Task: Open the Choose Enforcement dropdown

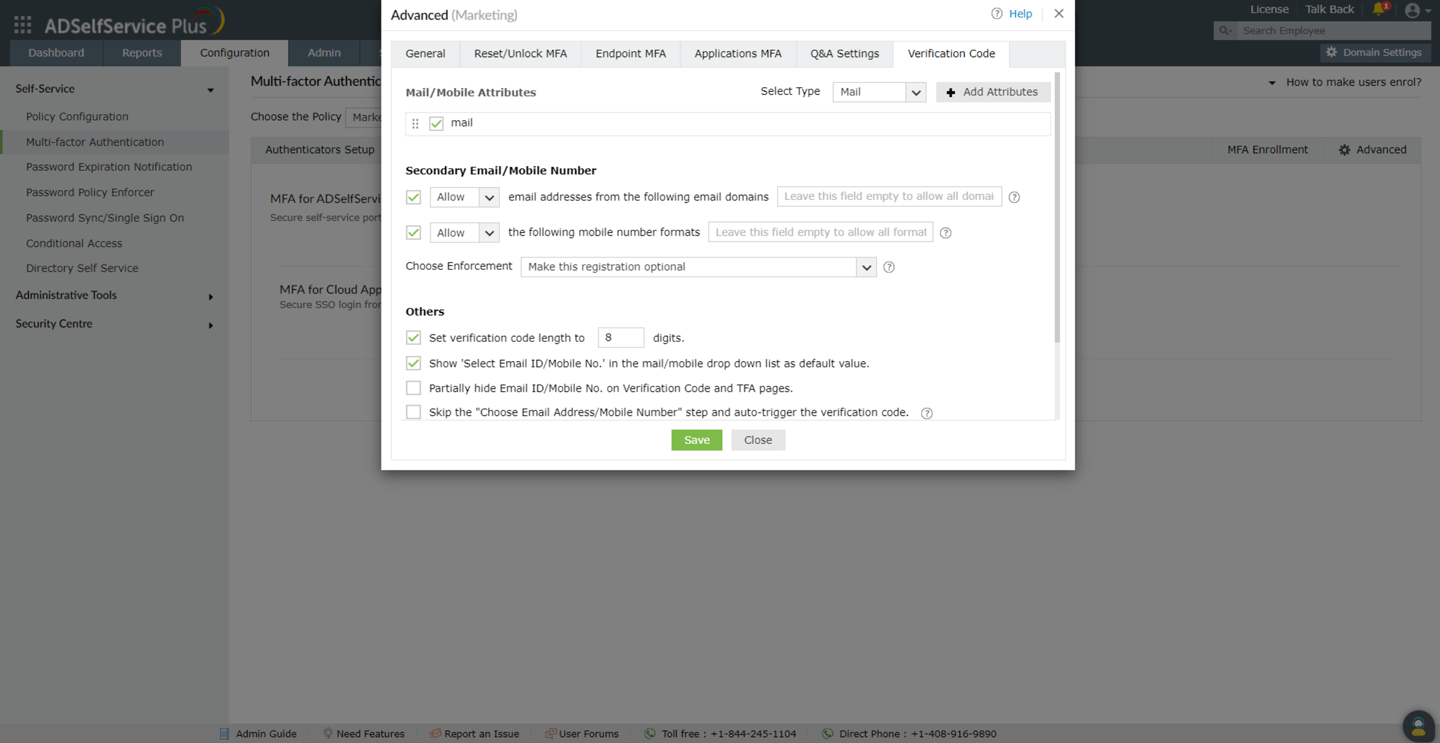Action: (698, 267)
